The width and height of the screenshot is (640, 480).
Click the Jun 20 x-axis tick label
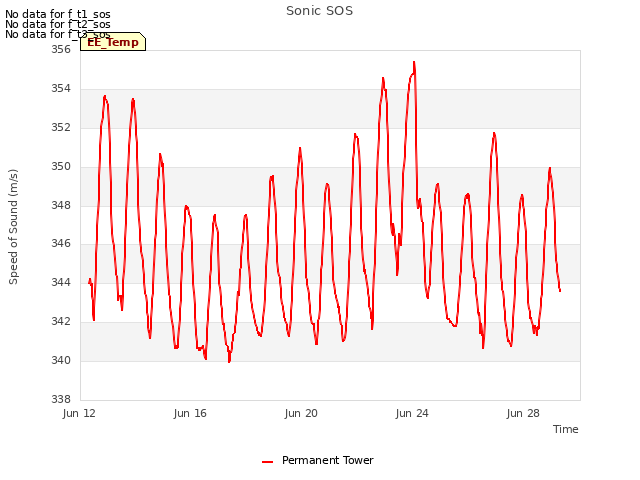tap(301, 413)
